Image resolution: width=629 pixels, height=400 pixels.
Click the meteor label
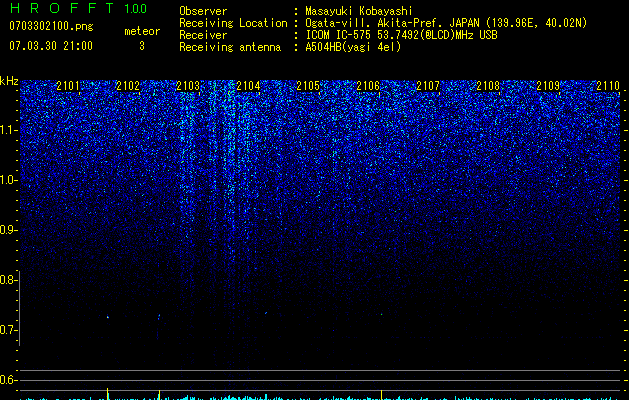click(x=142, y=31)
